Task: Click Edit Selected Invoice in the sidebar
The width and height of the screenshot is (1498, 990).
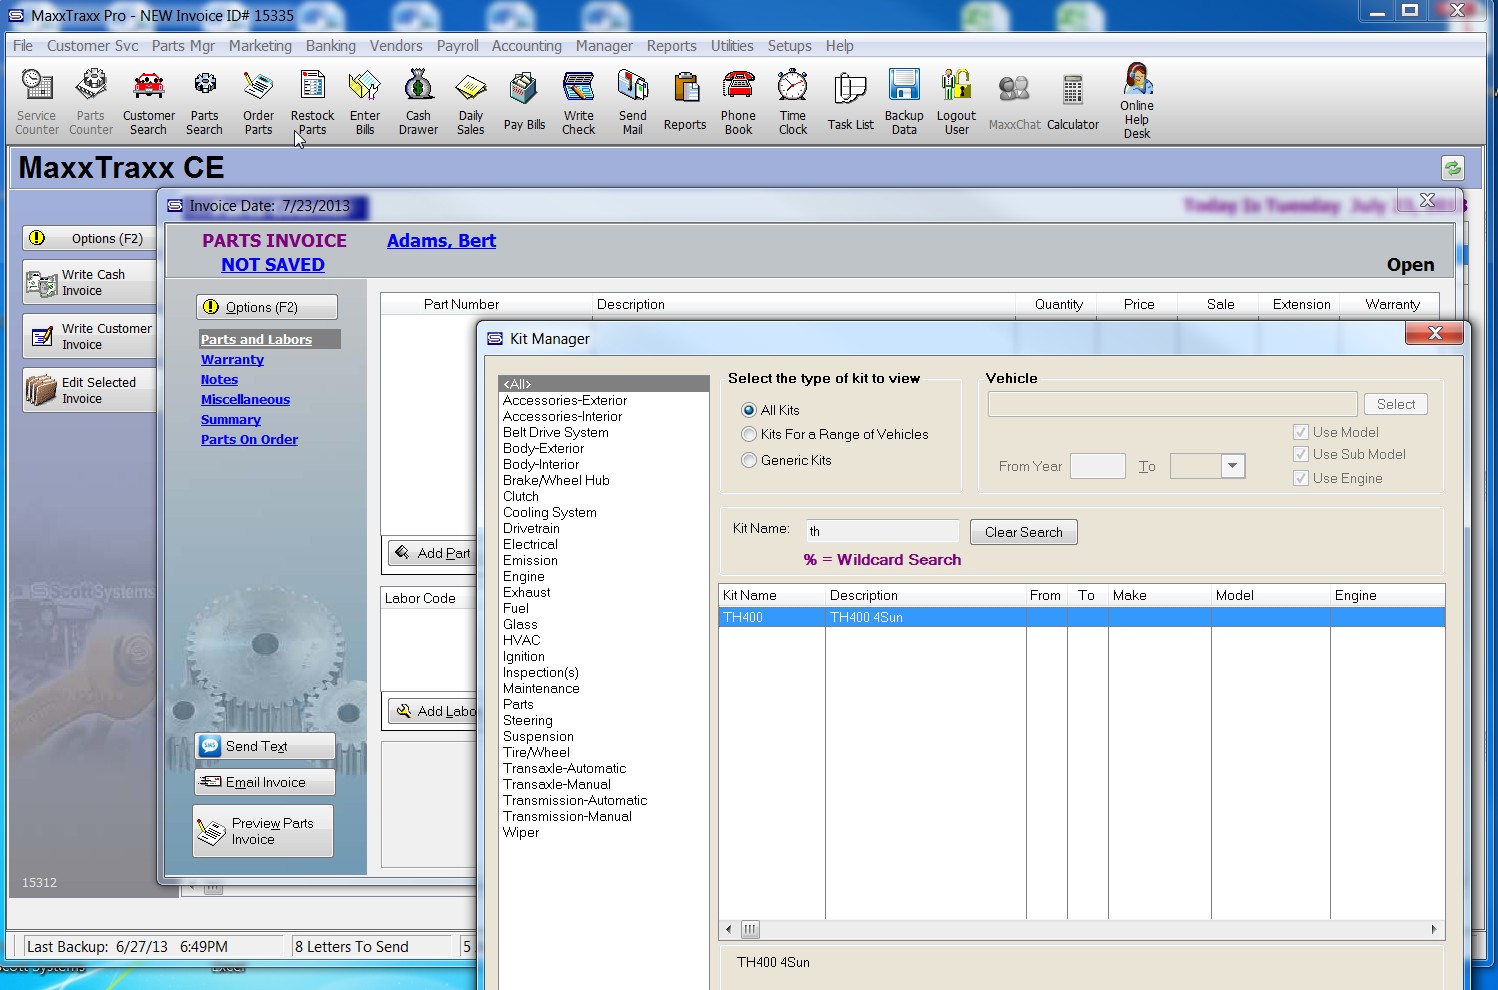Action: 89,391
